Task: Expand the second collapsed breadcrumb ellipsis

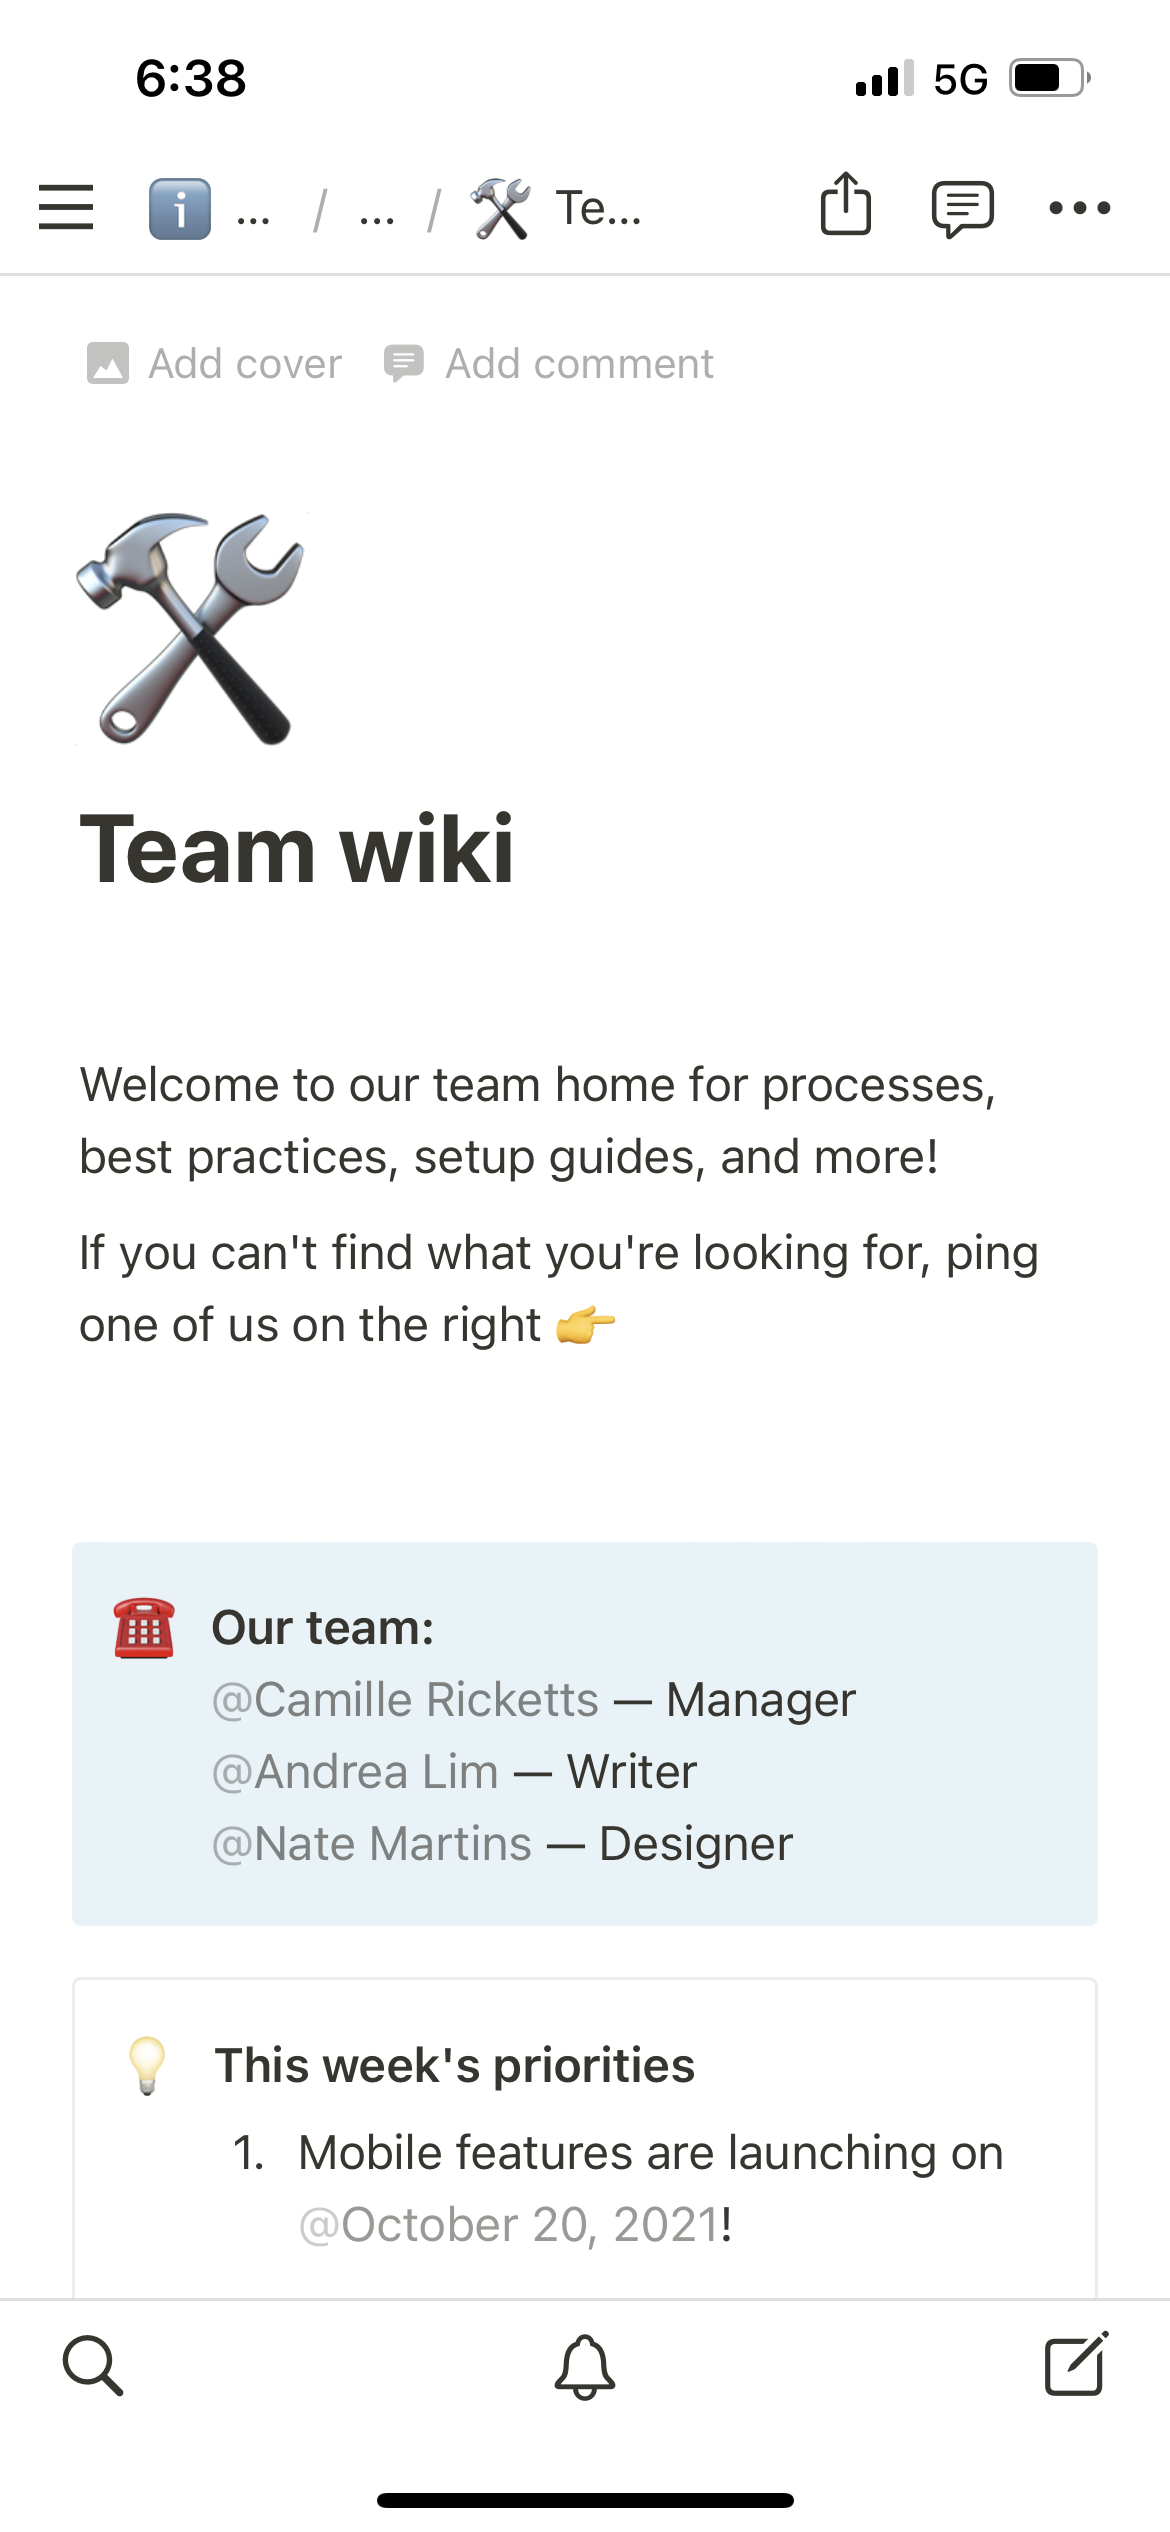Action: pyautogui.click(x=377, y=212)
